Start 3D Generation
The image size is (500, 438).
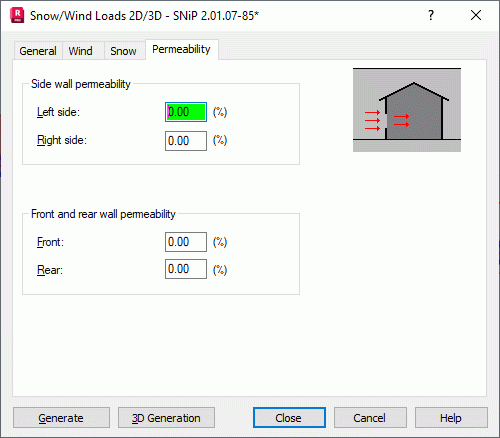point(166,418)
